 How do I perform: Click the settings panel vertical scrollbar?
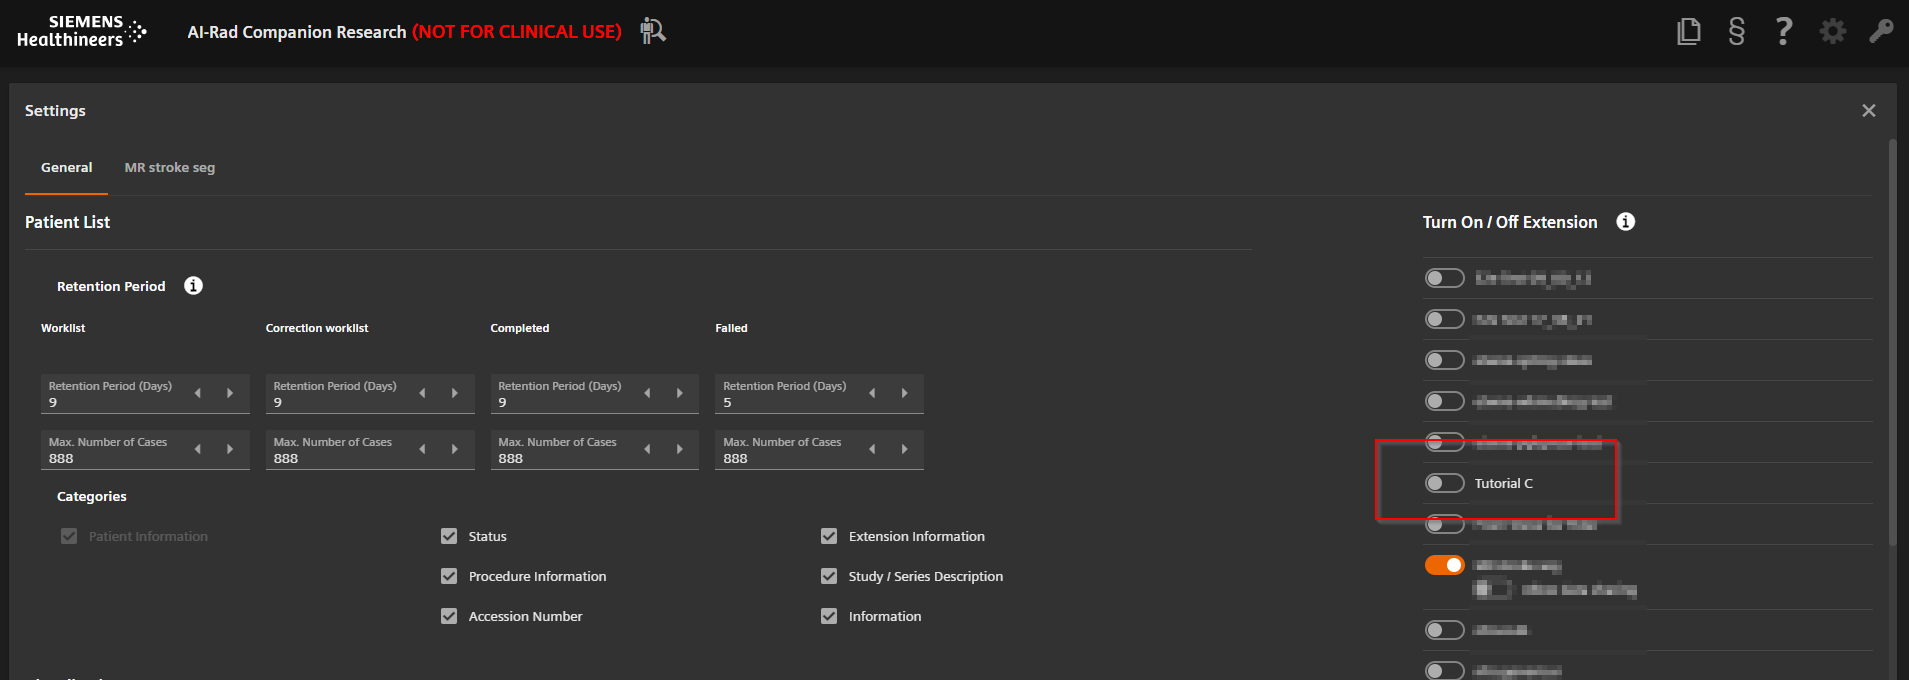click(x=1892, y=340)
